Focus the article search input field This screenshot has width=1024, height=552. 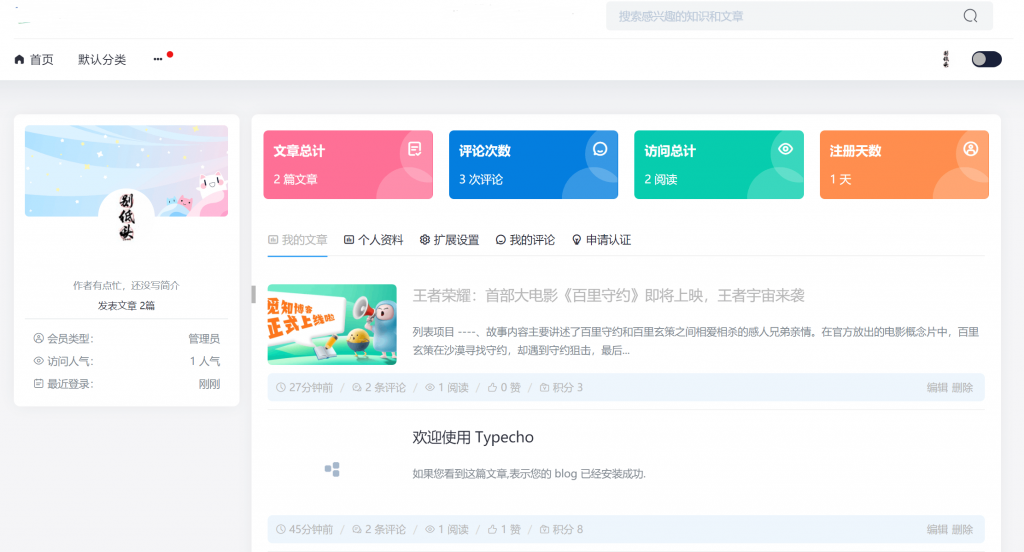click(x=799, y=16)
